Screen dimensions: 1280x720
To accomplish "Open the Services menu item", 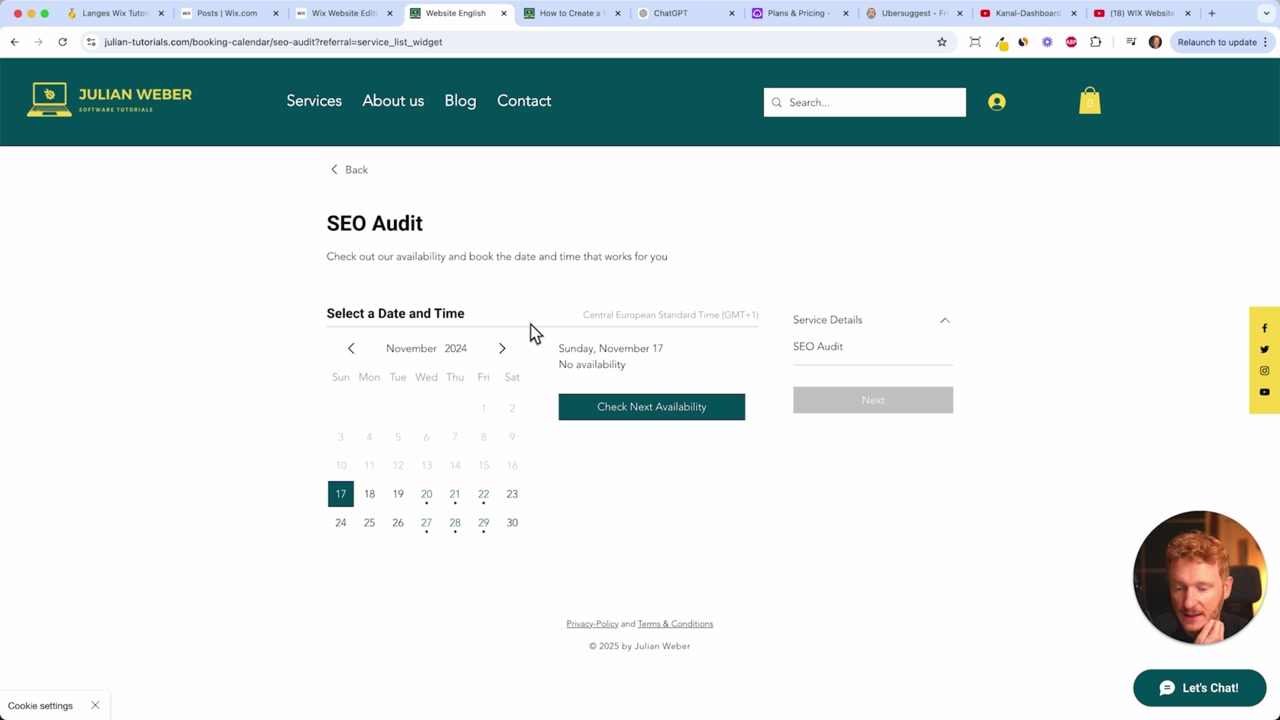I will tap(314, 101).
